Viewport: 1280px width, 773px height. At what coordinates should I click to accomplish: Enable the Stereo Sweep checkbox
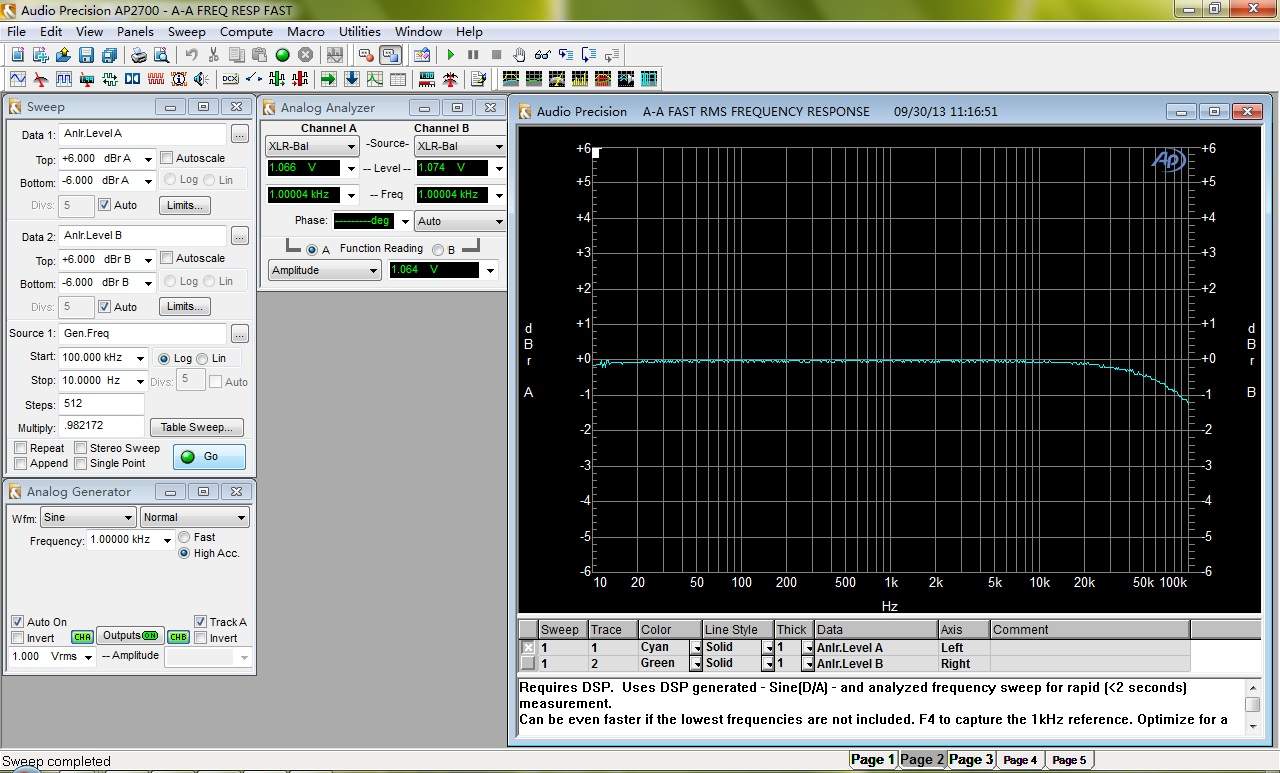pos(80,448)
